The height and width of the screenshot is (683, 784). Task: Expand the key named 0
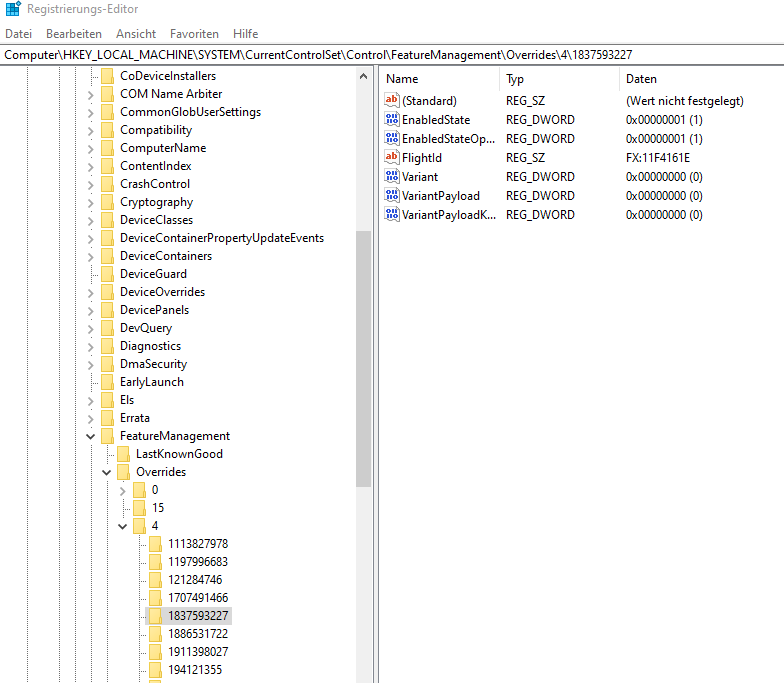(x=122, y=490)
